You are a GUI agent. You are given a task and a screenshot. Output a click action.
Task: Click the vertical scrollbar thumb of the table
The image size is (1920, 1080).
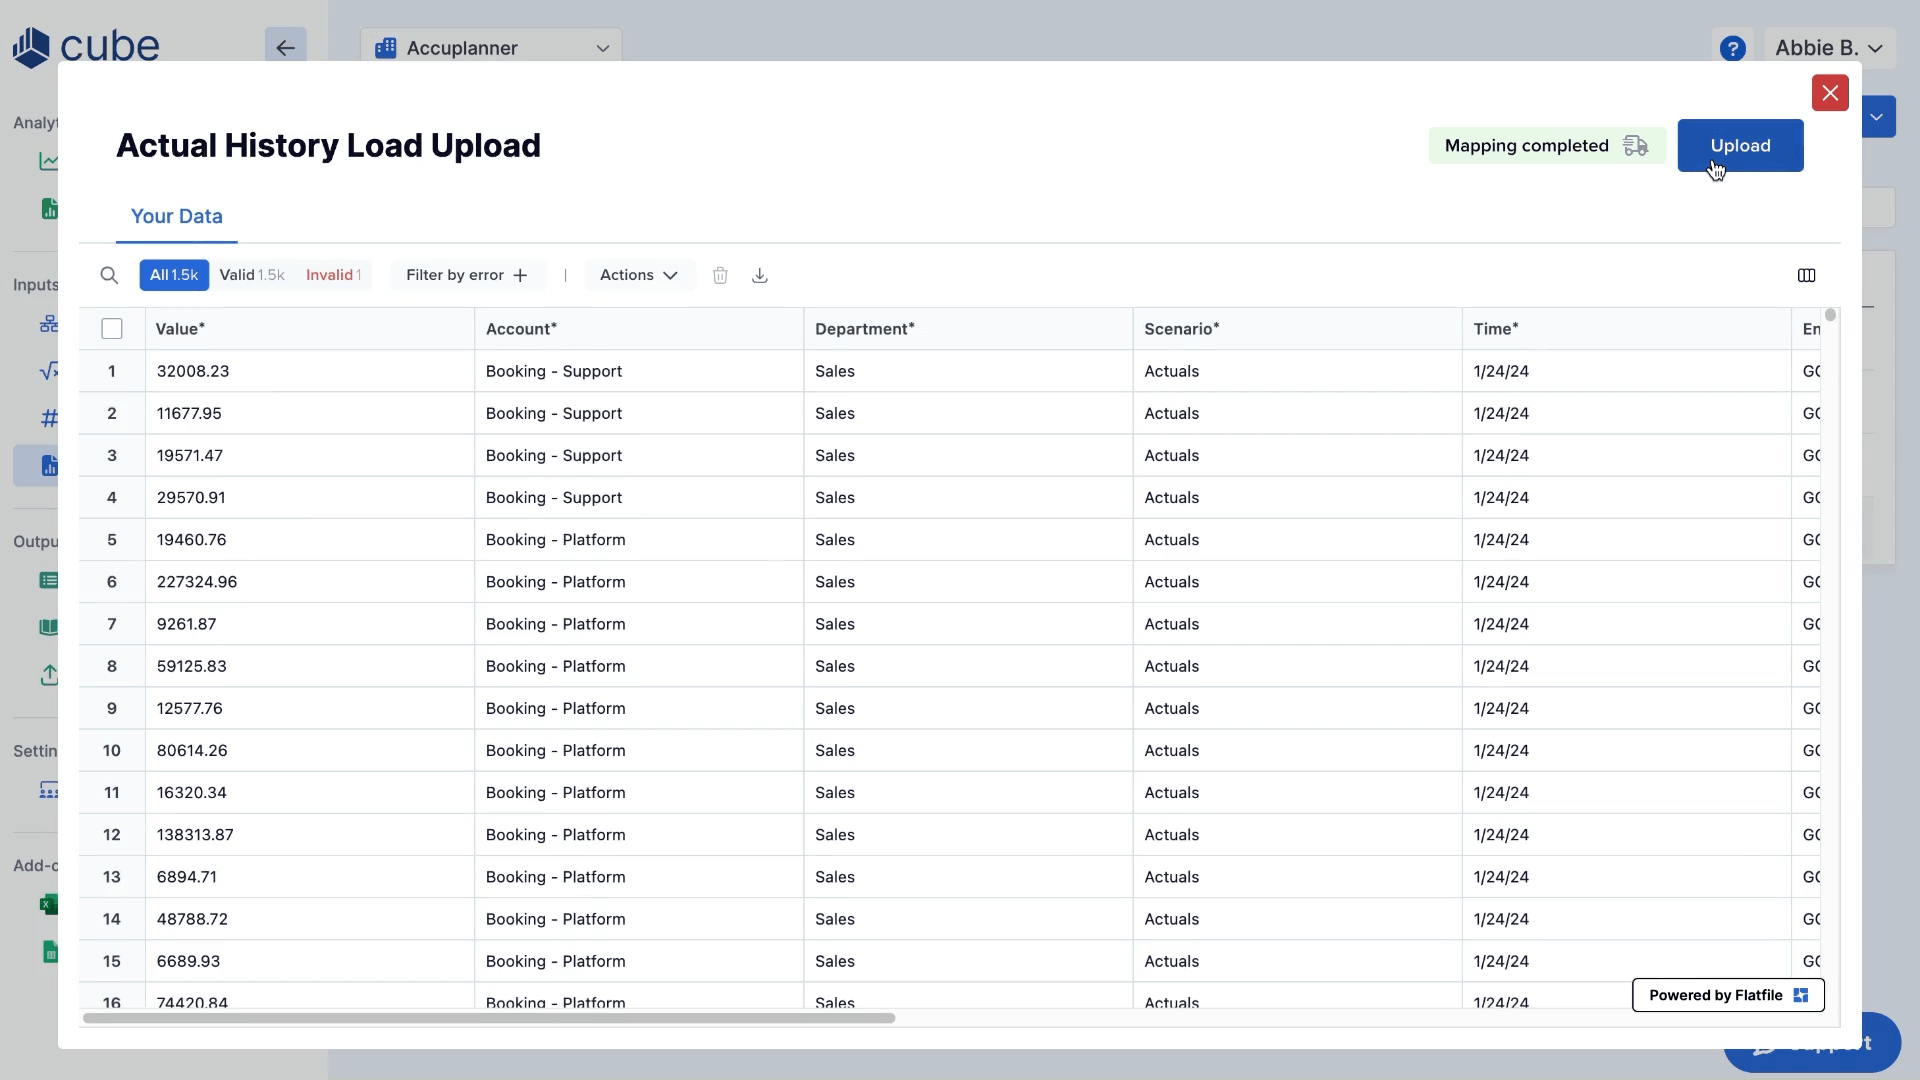1830,315
